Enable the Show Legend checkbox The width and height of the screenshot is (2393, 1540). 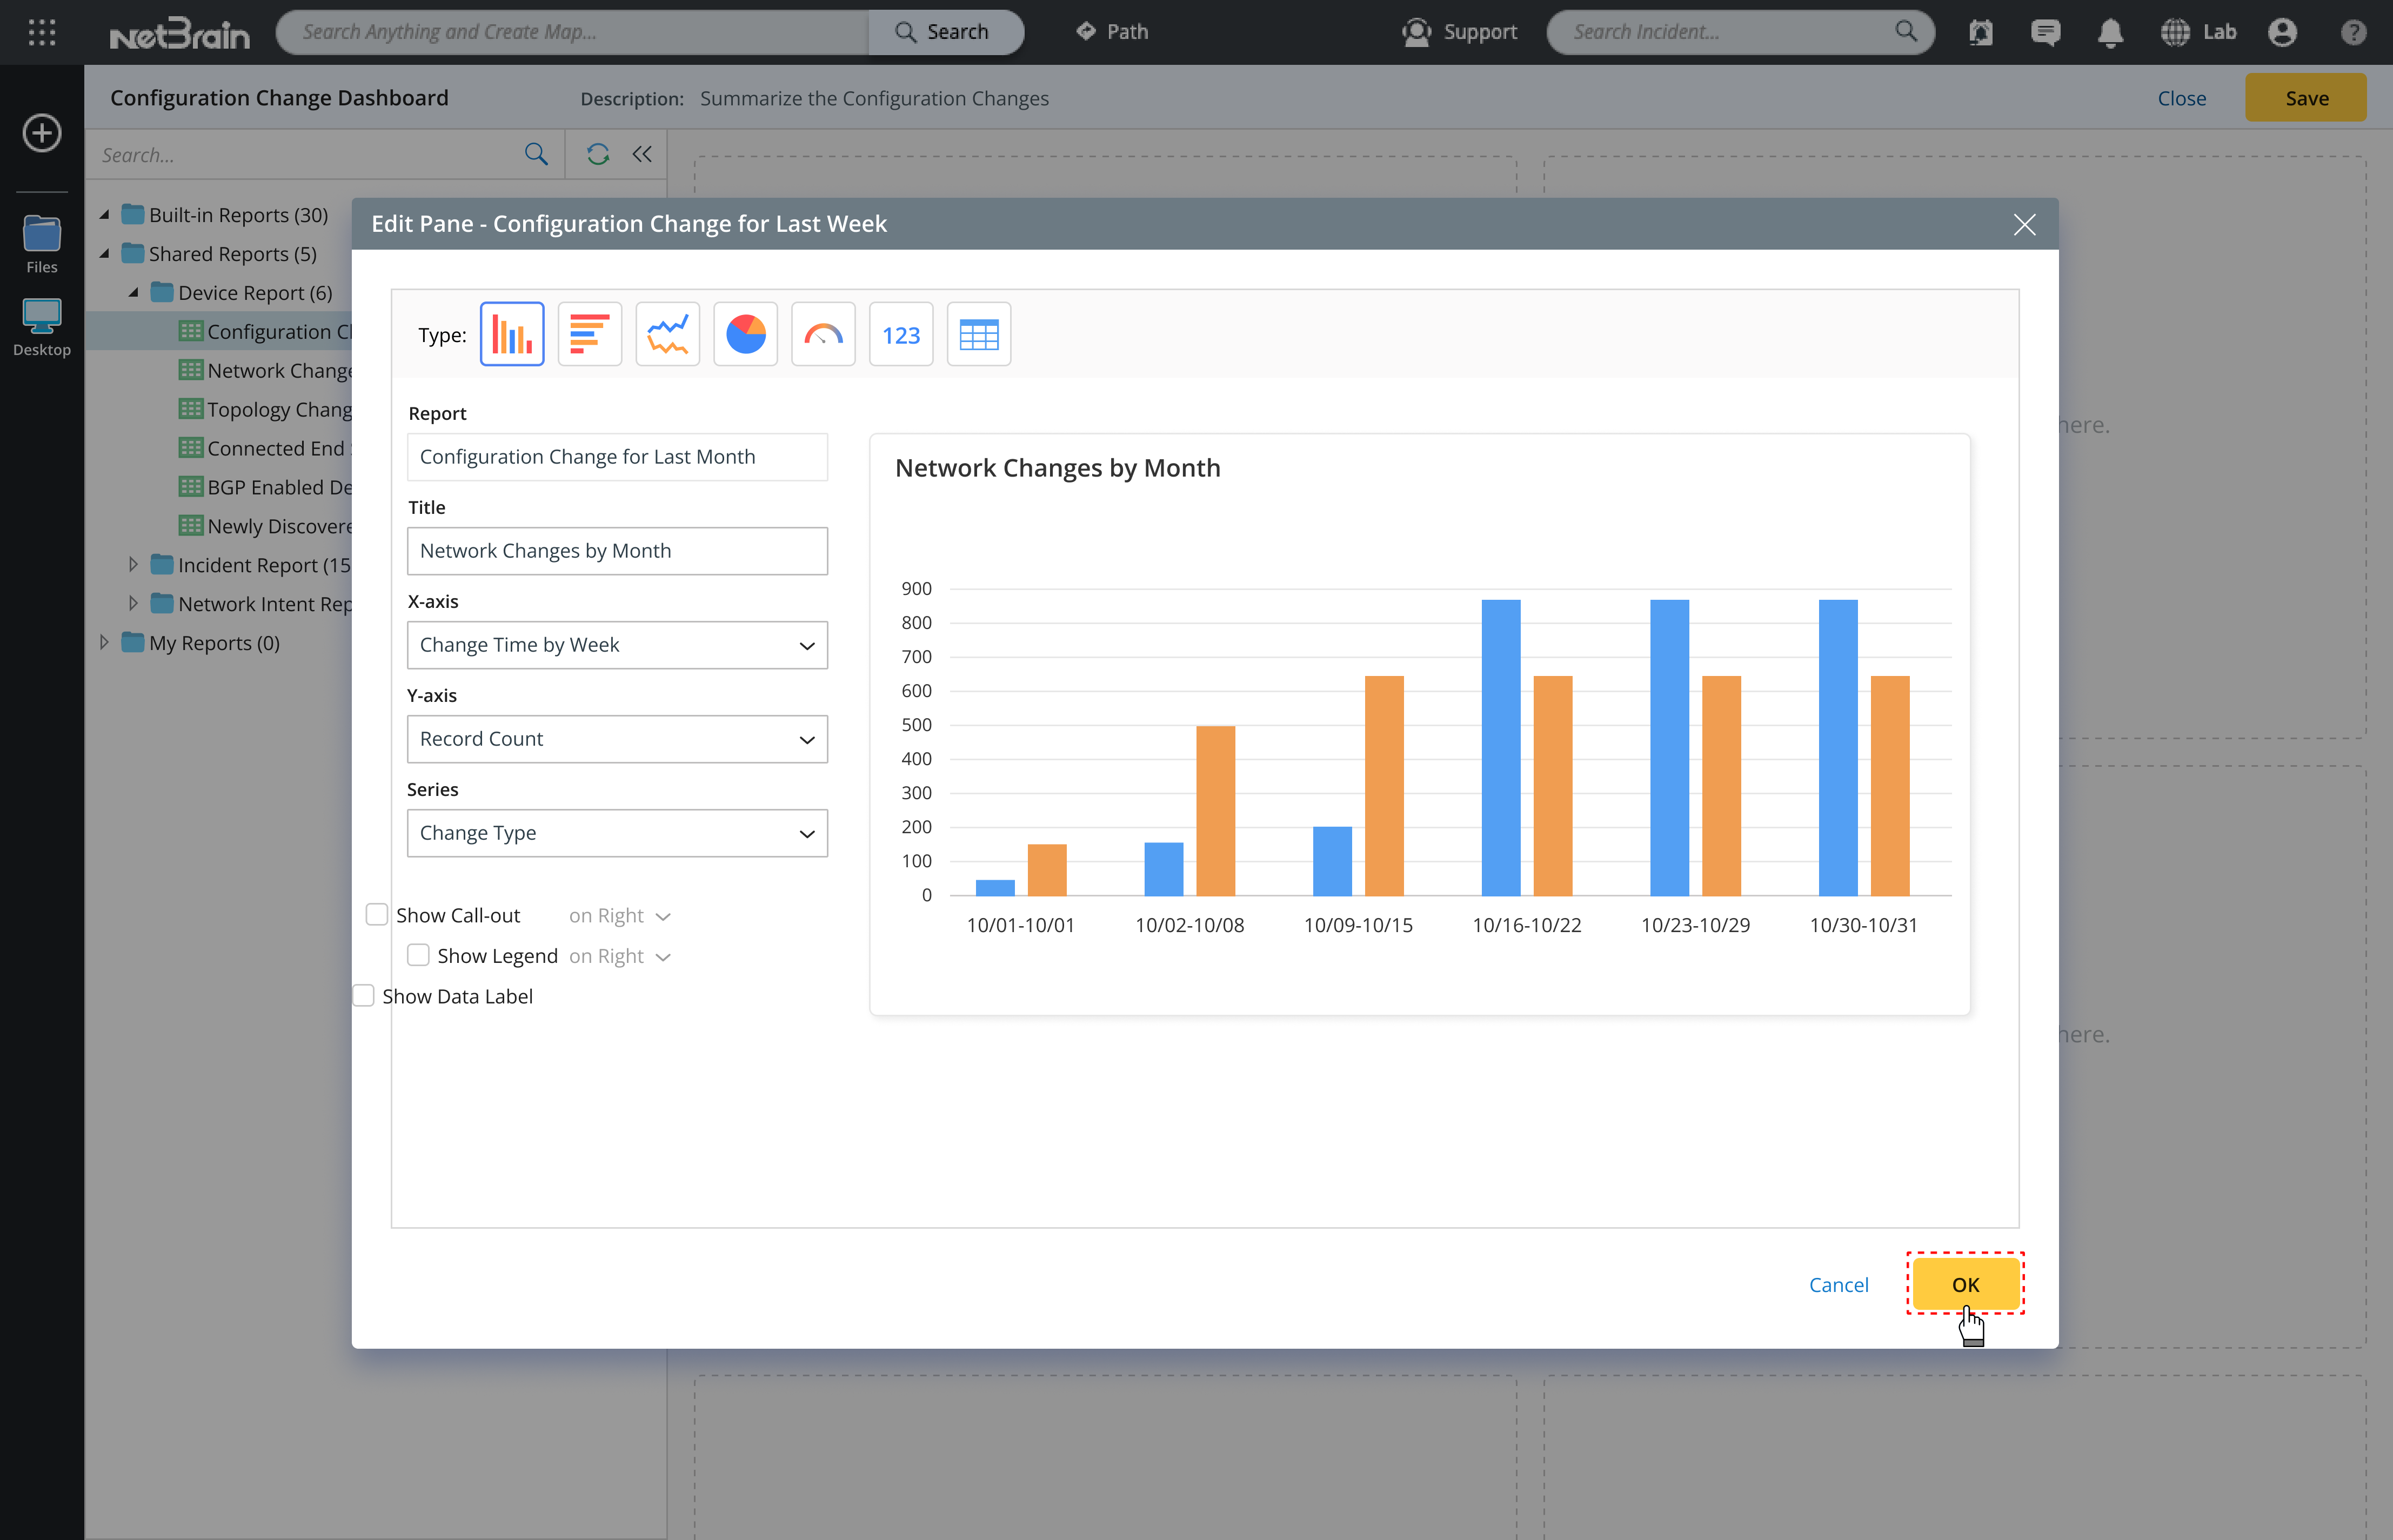[x=418, y=955]
